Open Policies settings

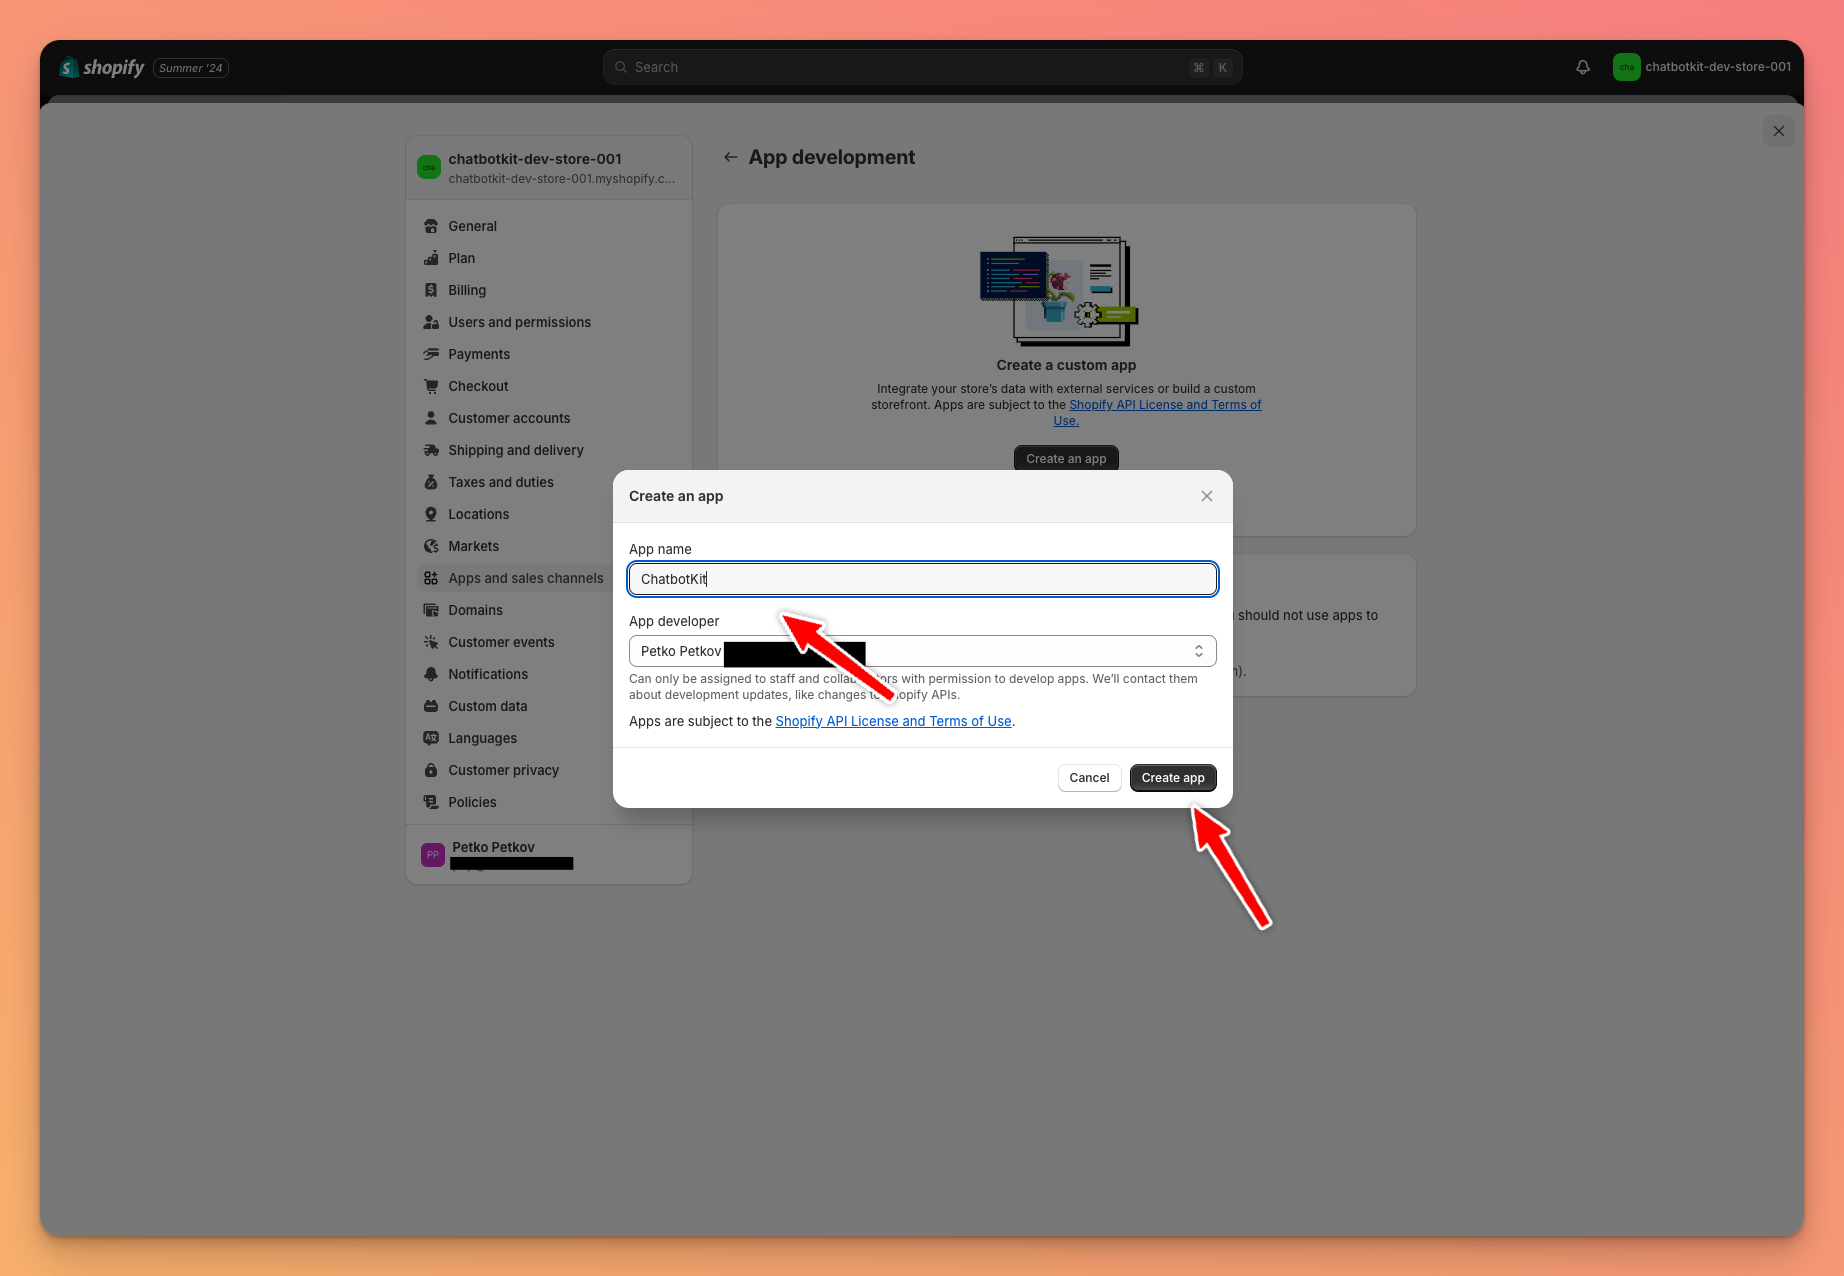(515, 802)
